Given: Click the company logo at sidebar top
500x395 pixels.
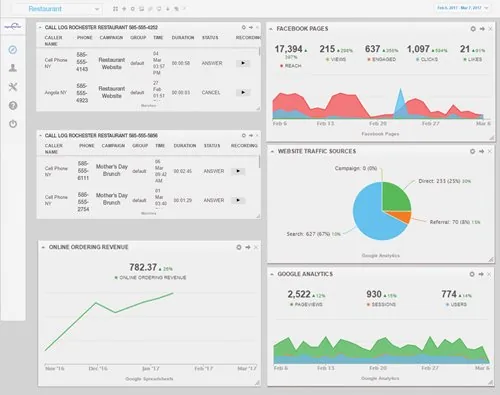Looking at the screenshot, I should (x=13, y=26).
